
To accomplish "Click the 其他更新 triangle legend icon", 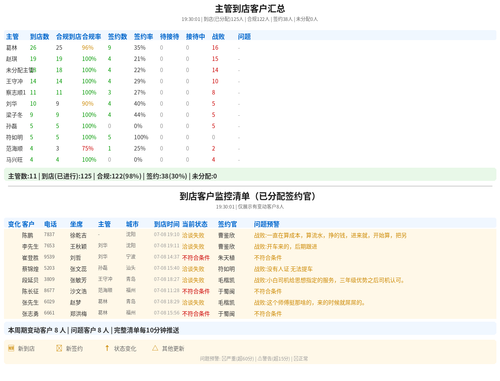I will point(155,348).
